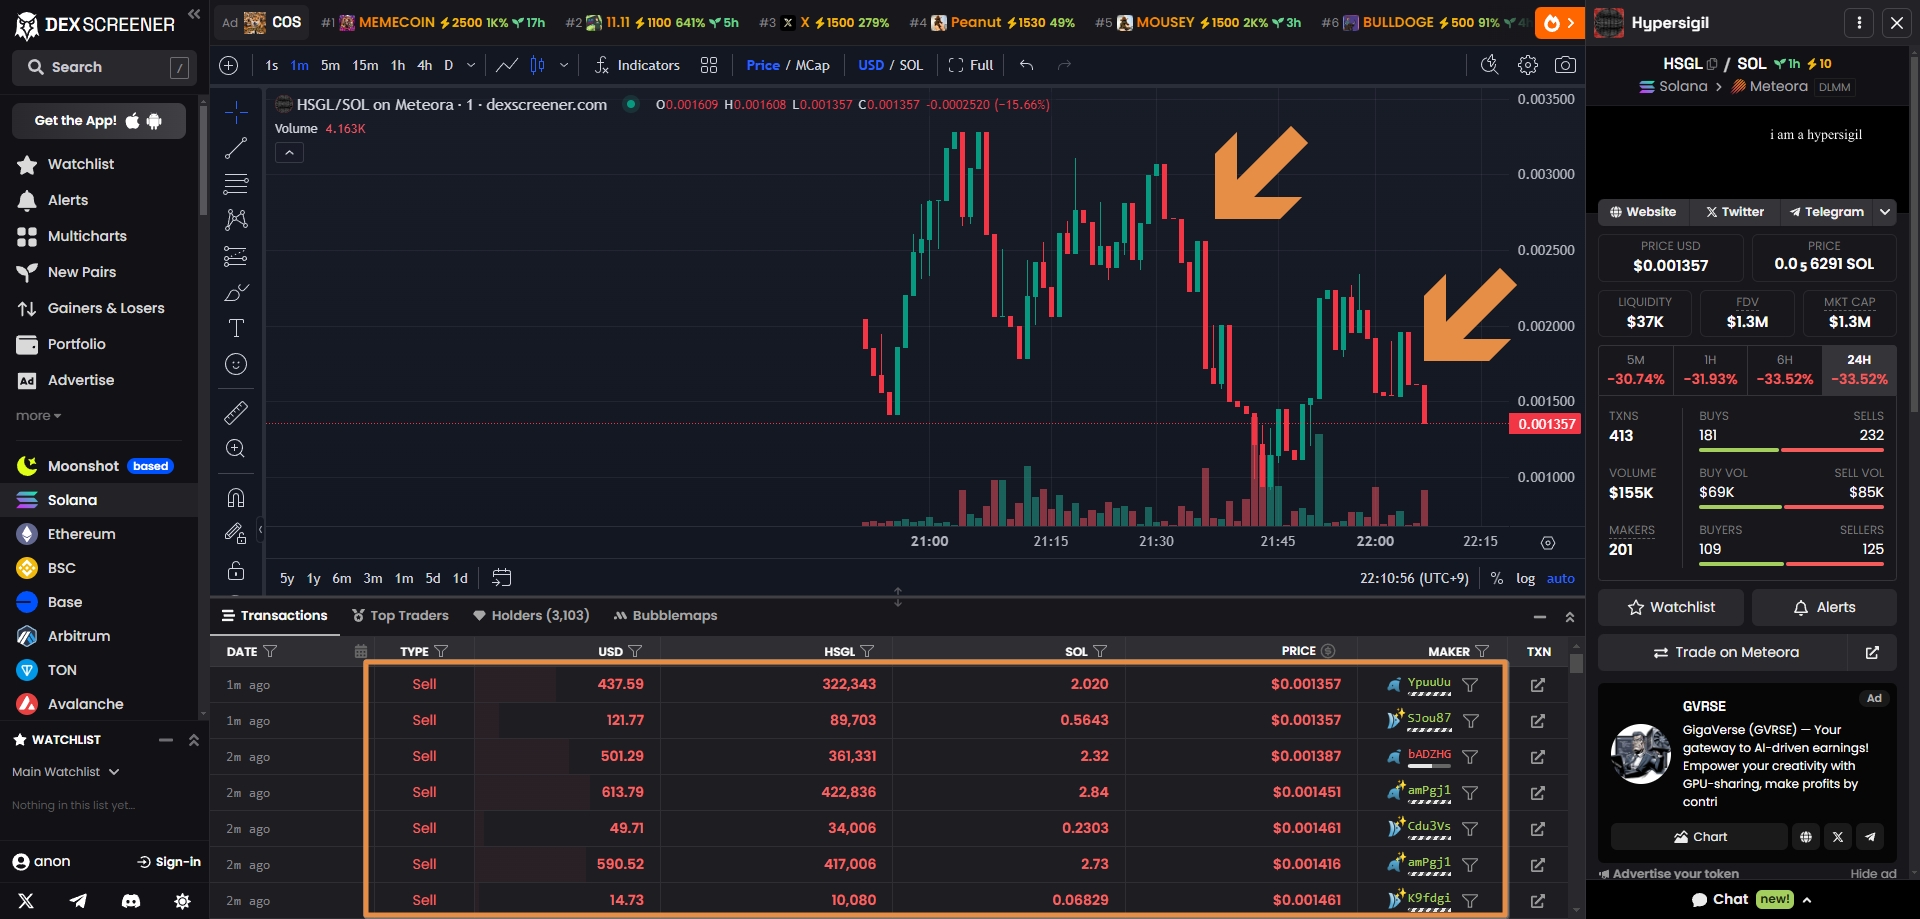1920x919 pixels.
Task: Open the emoji icons tool
Action: point(236,364)
